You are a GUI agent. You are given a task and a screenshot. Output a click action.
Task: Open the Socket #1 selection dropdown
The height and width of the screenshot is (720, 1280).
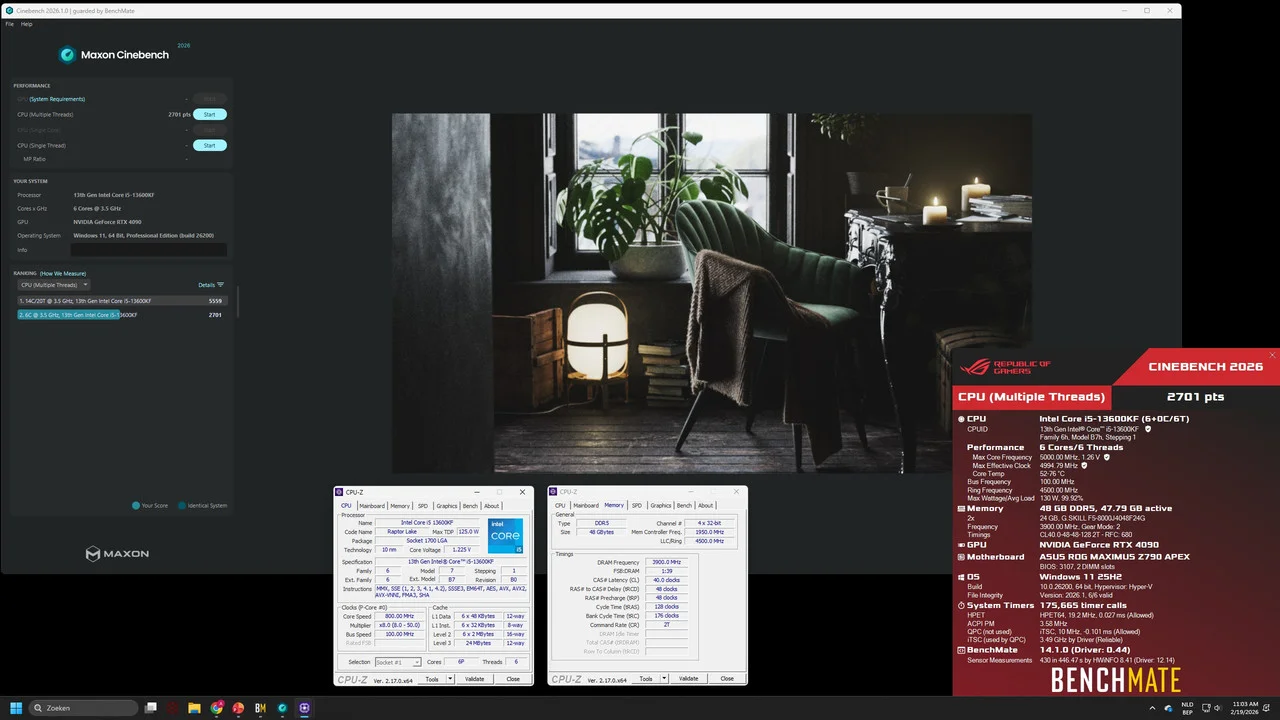click(x=398, y=662)
